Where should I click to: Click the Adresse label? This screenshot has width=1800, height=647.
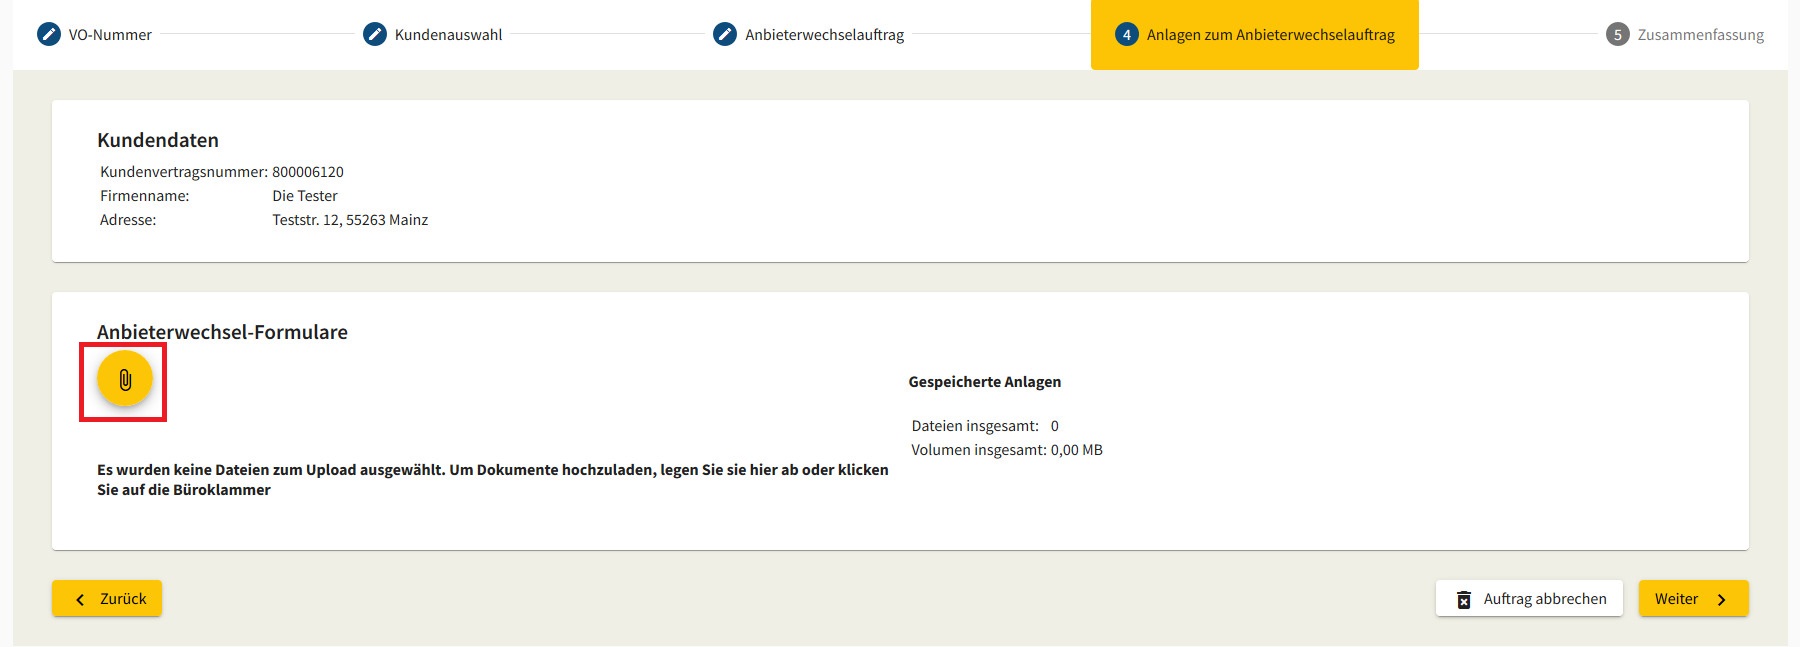pyautogui.click(x=128, y=220)
